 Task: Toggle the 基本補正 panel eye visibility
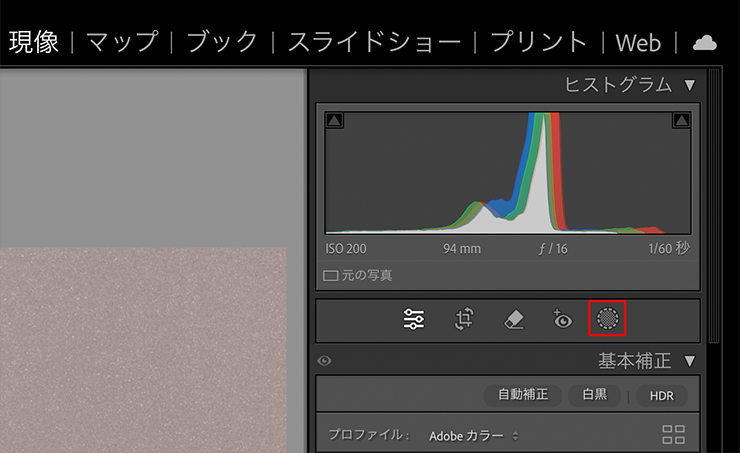pyautogui.click(x=324, y=361)
